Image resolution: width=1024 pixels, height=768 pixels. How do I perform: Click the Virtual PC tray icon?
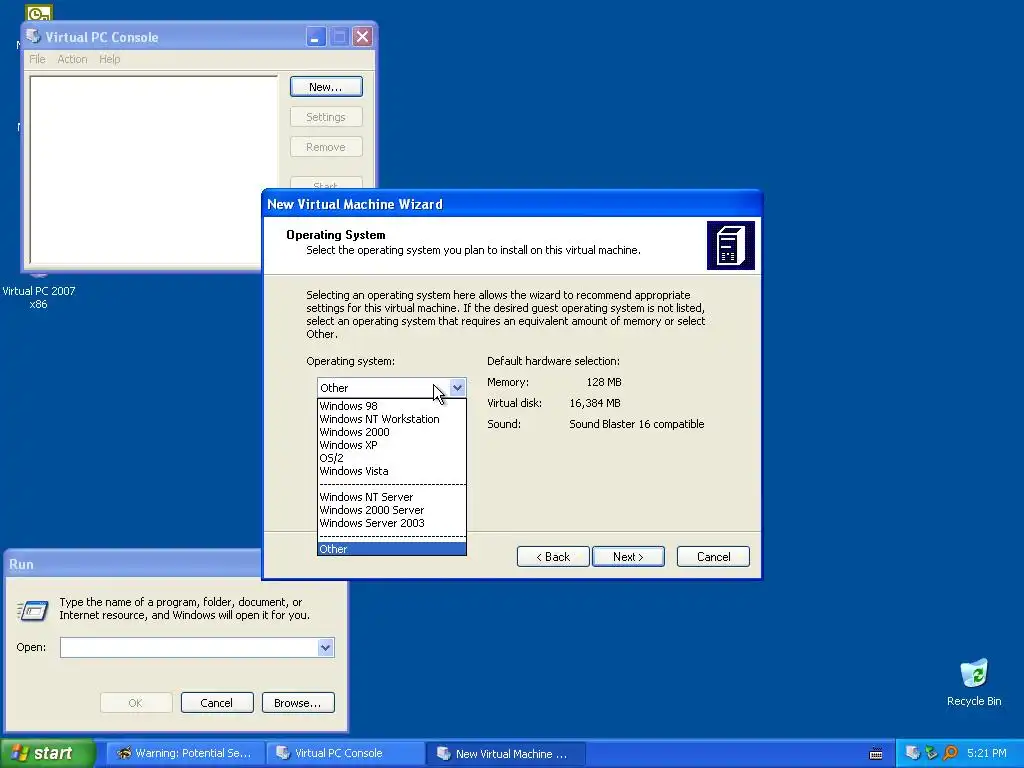click(x=913, y=753)
